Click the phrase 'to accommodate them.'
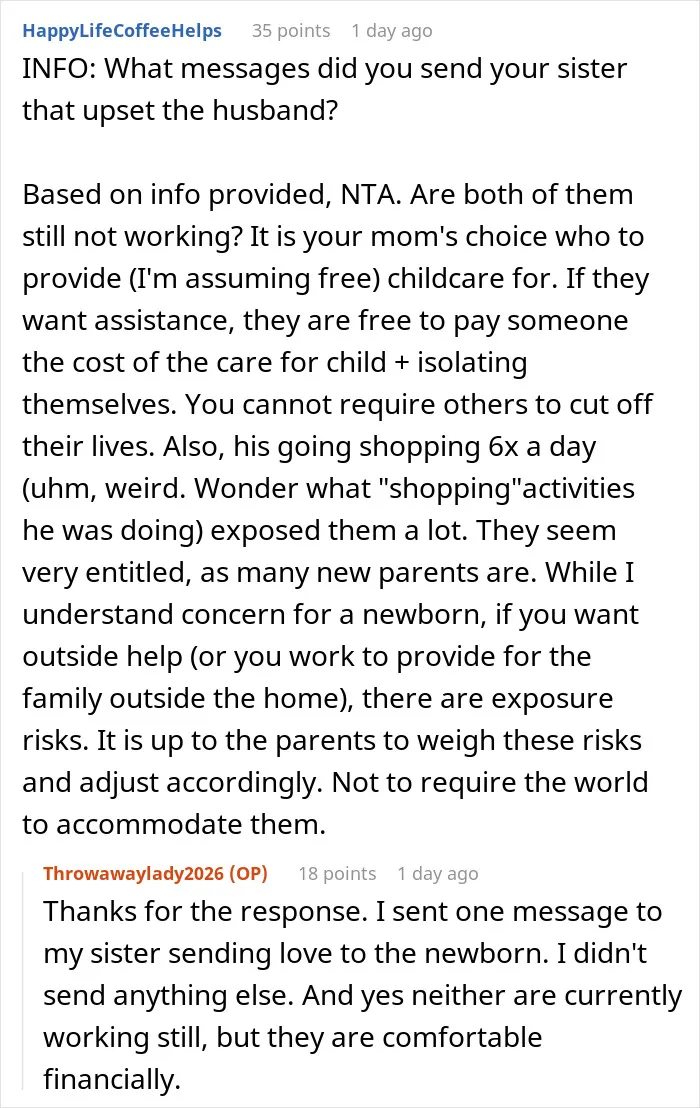 point(174,825)
